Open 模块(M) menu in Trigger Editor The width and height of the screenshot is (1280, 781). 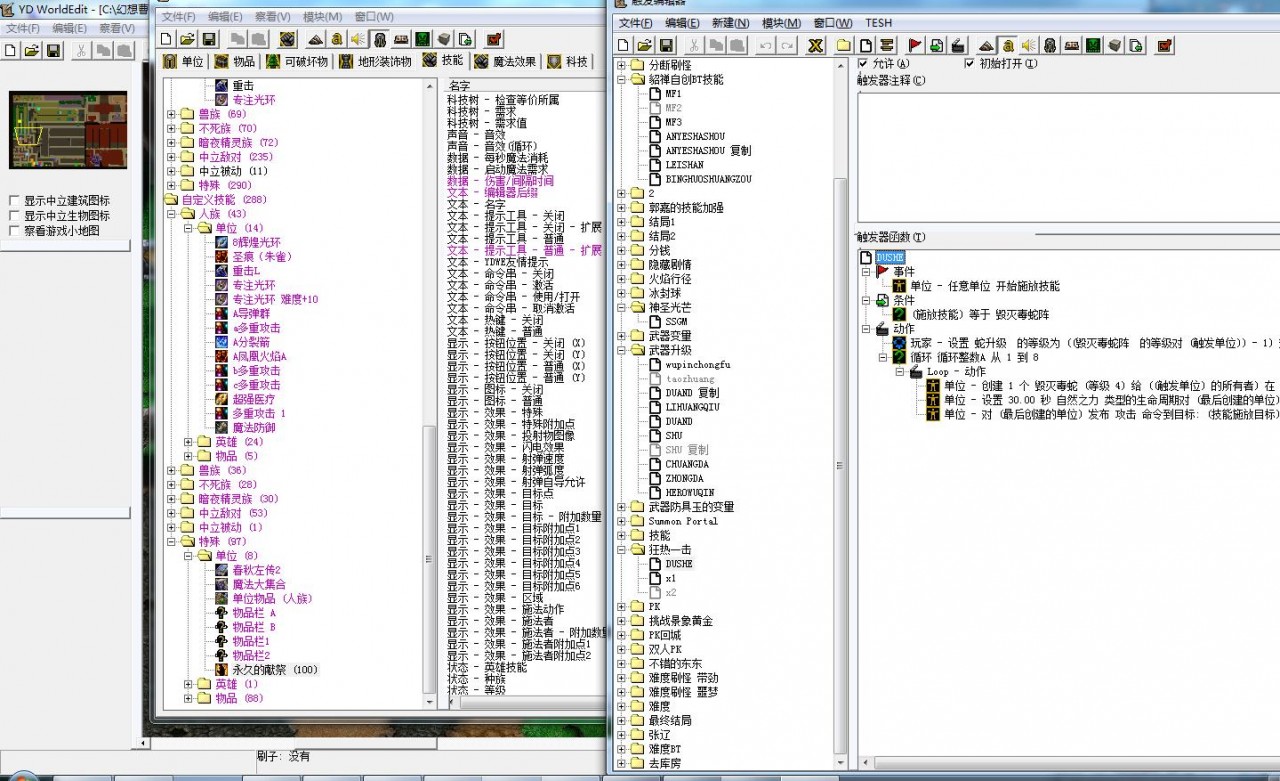click(781, 23)
